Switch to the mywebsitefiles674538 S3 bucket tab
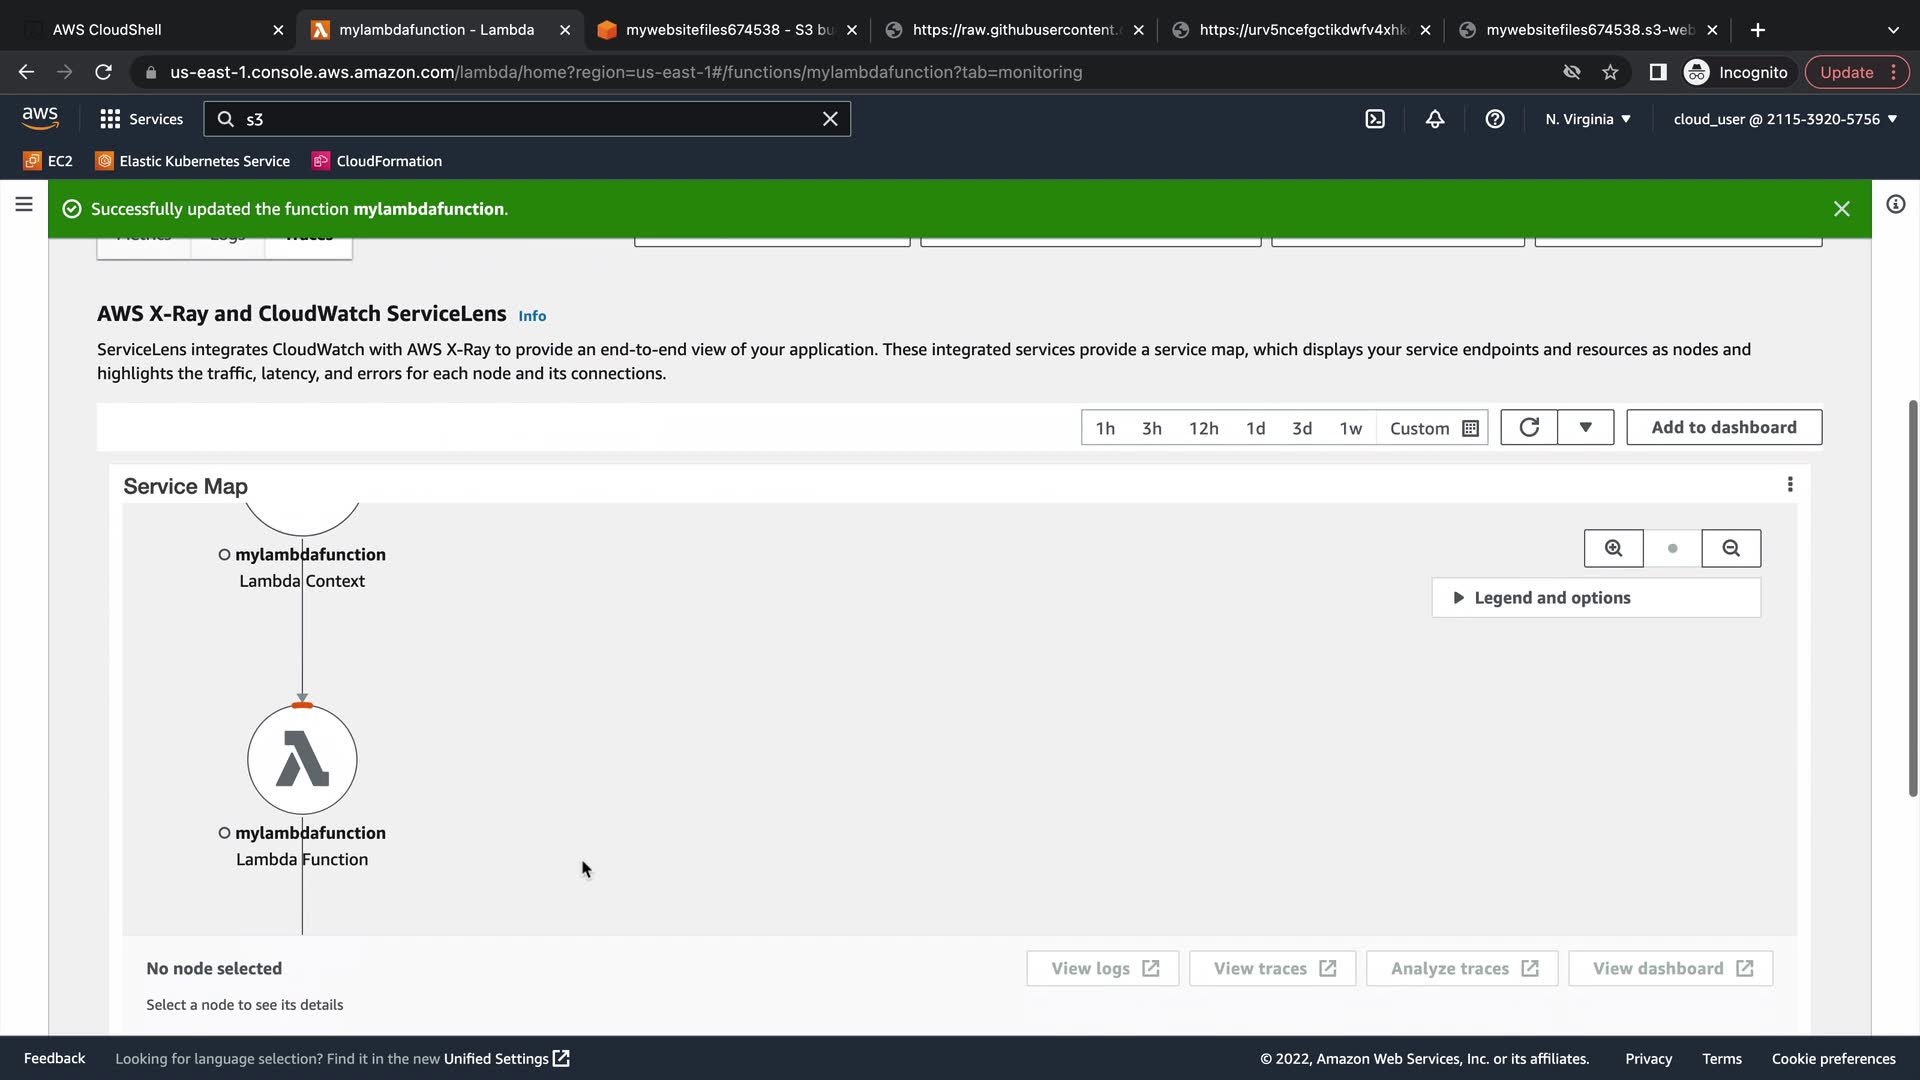The height and width of the screenshot is (1080, 1920). coord(727,30)
